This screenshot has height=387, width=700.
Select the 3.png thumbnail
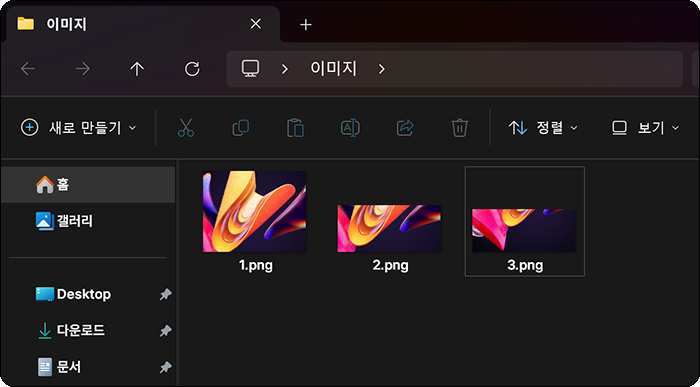pos(524,230)
